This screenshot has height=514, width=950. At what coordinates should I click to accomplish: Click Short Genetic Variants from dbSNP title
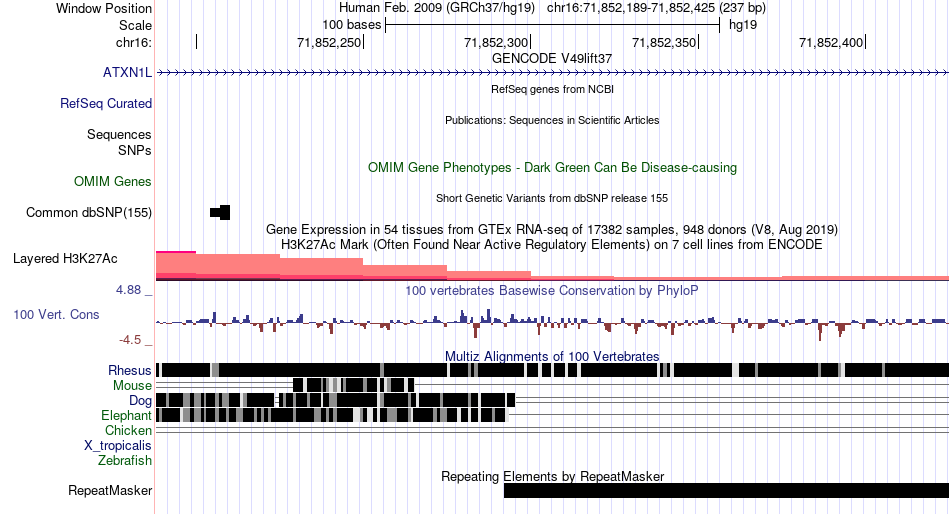pos(552,198)
